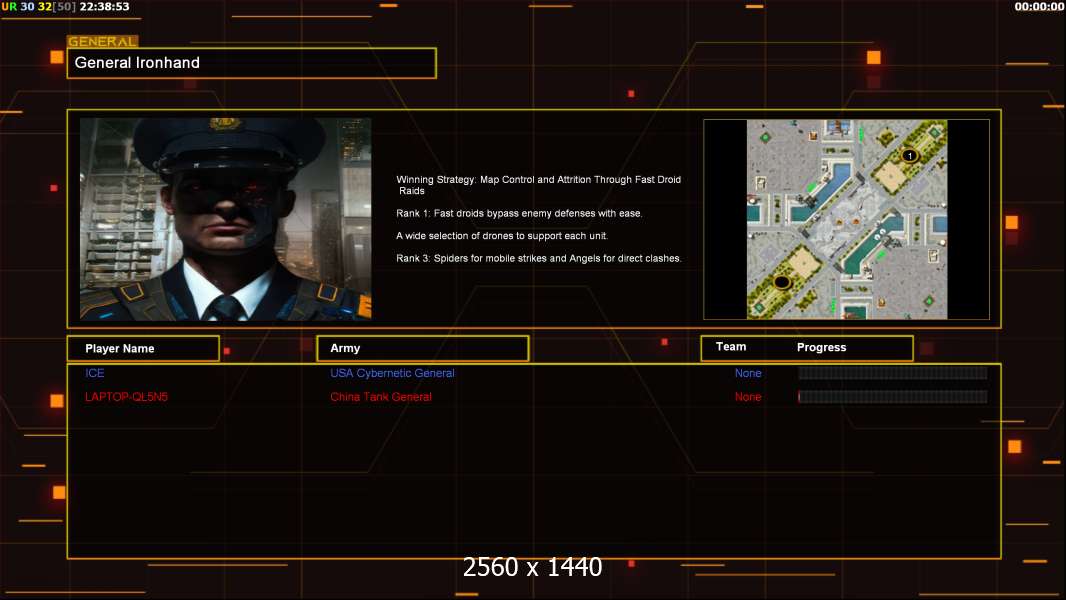Click ICE's loading progress bar

893,373
